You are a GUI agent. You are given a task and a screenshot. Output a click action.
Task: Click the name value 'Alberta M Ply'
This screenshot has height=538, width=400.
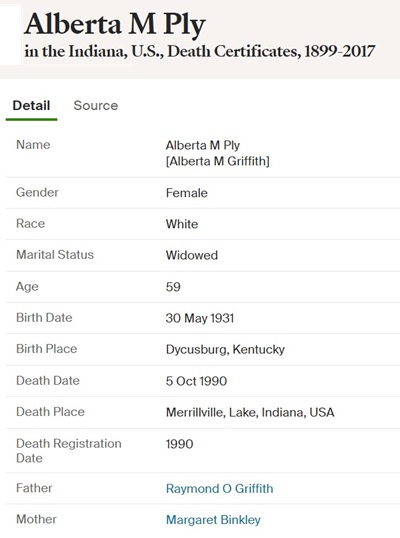203,145
